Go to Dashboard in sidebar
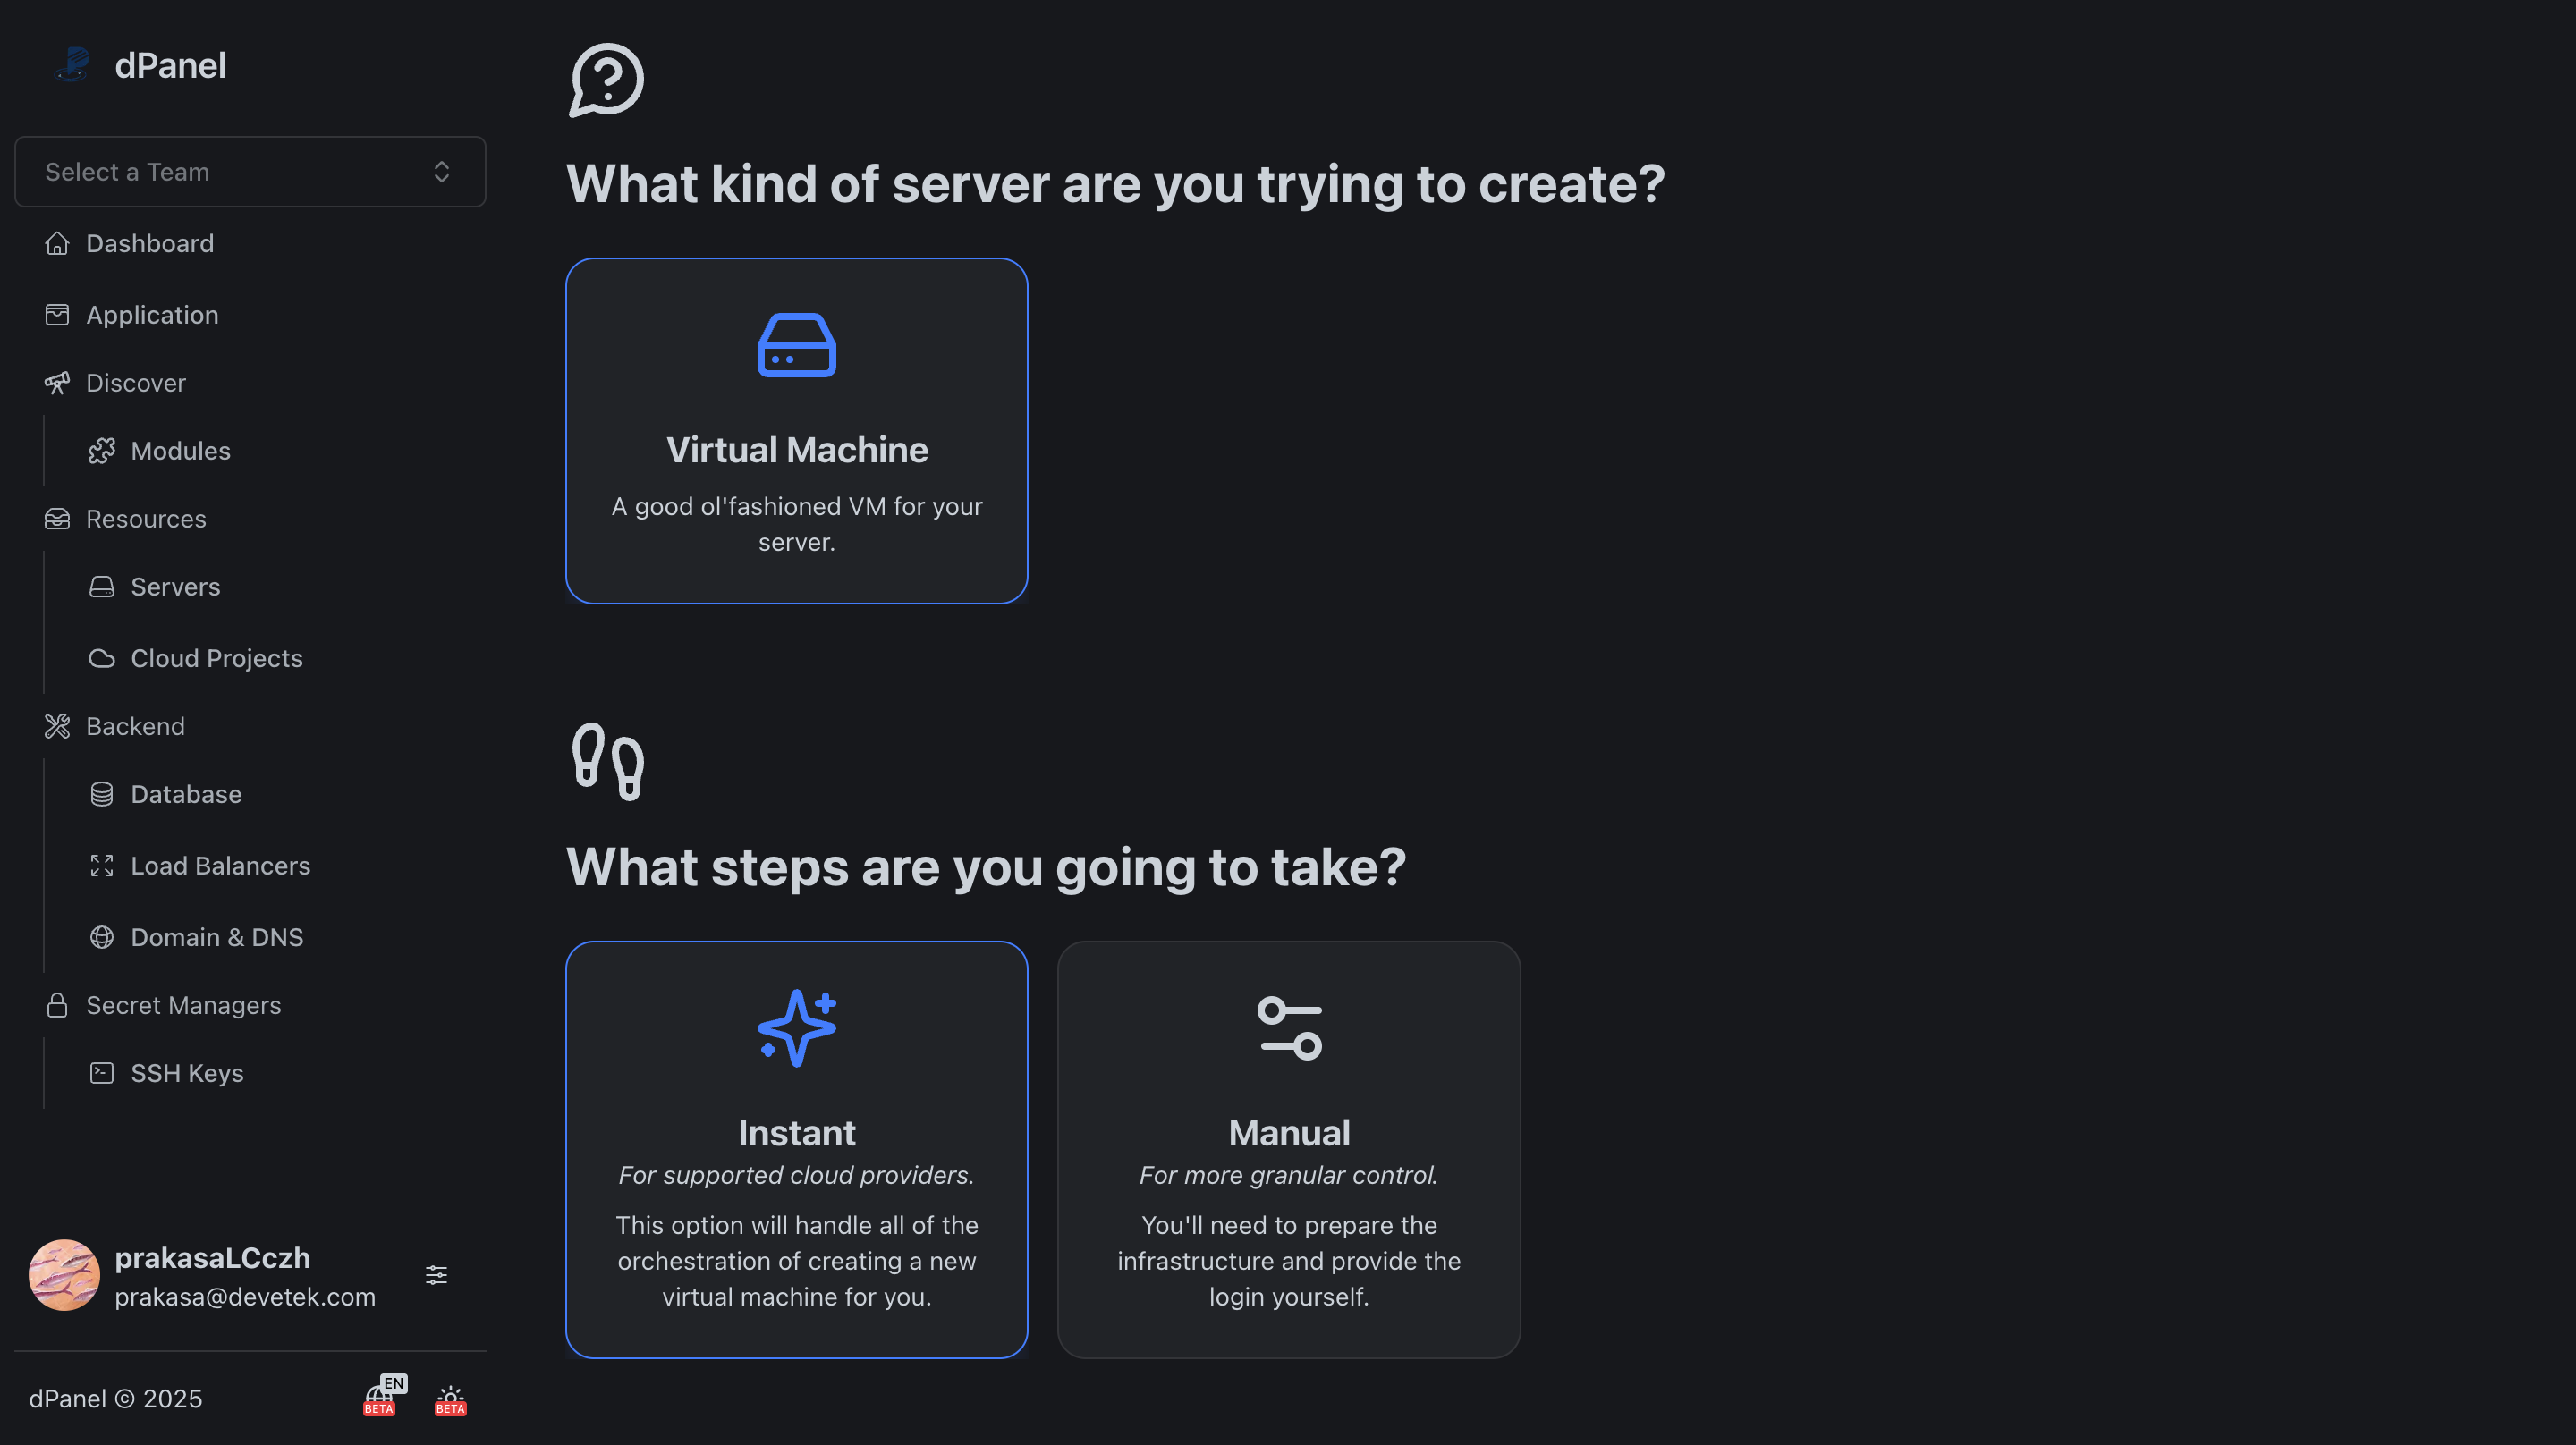Screen dimensions: 2576x1445 (x=149, y=243)
